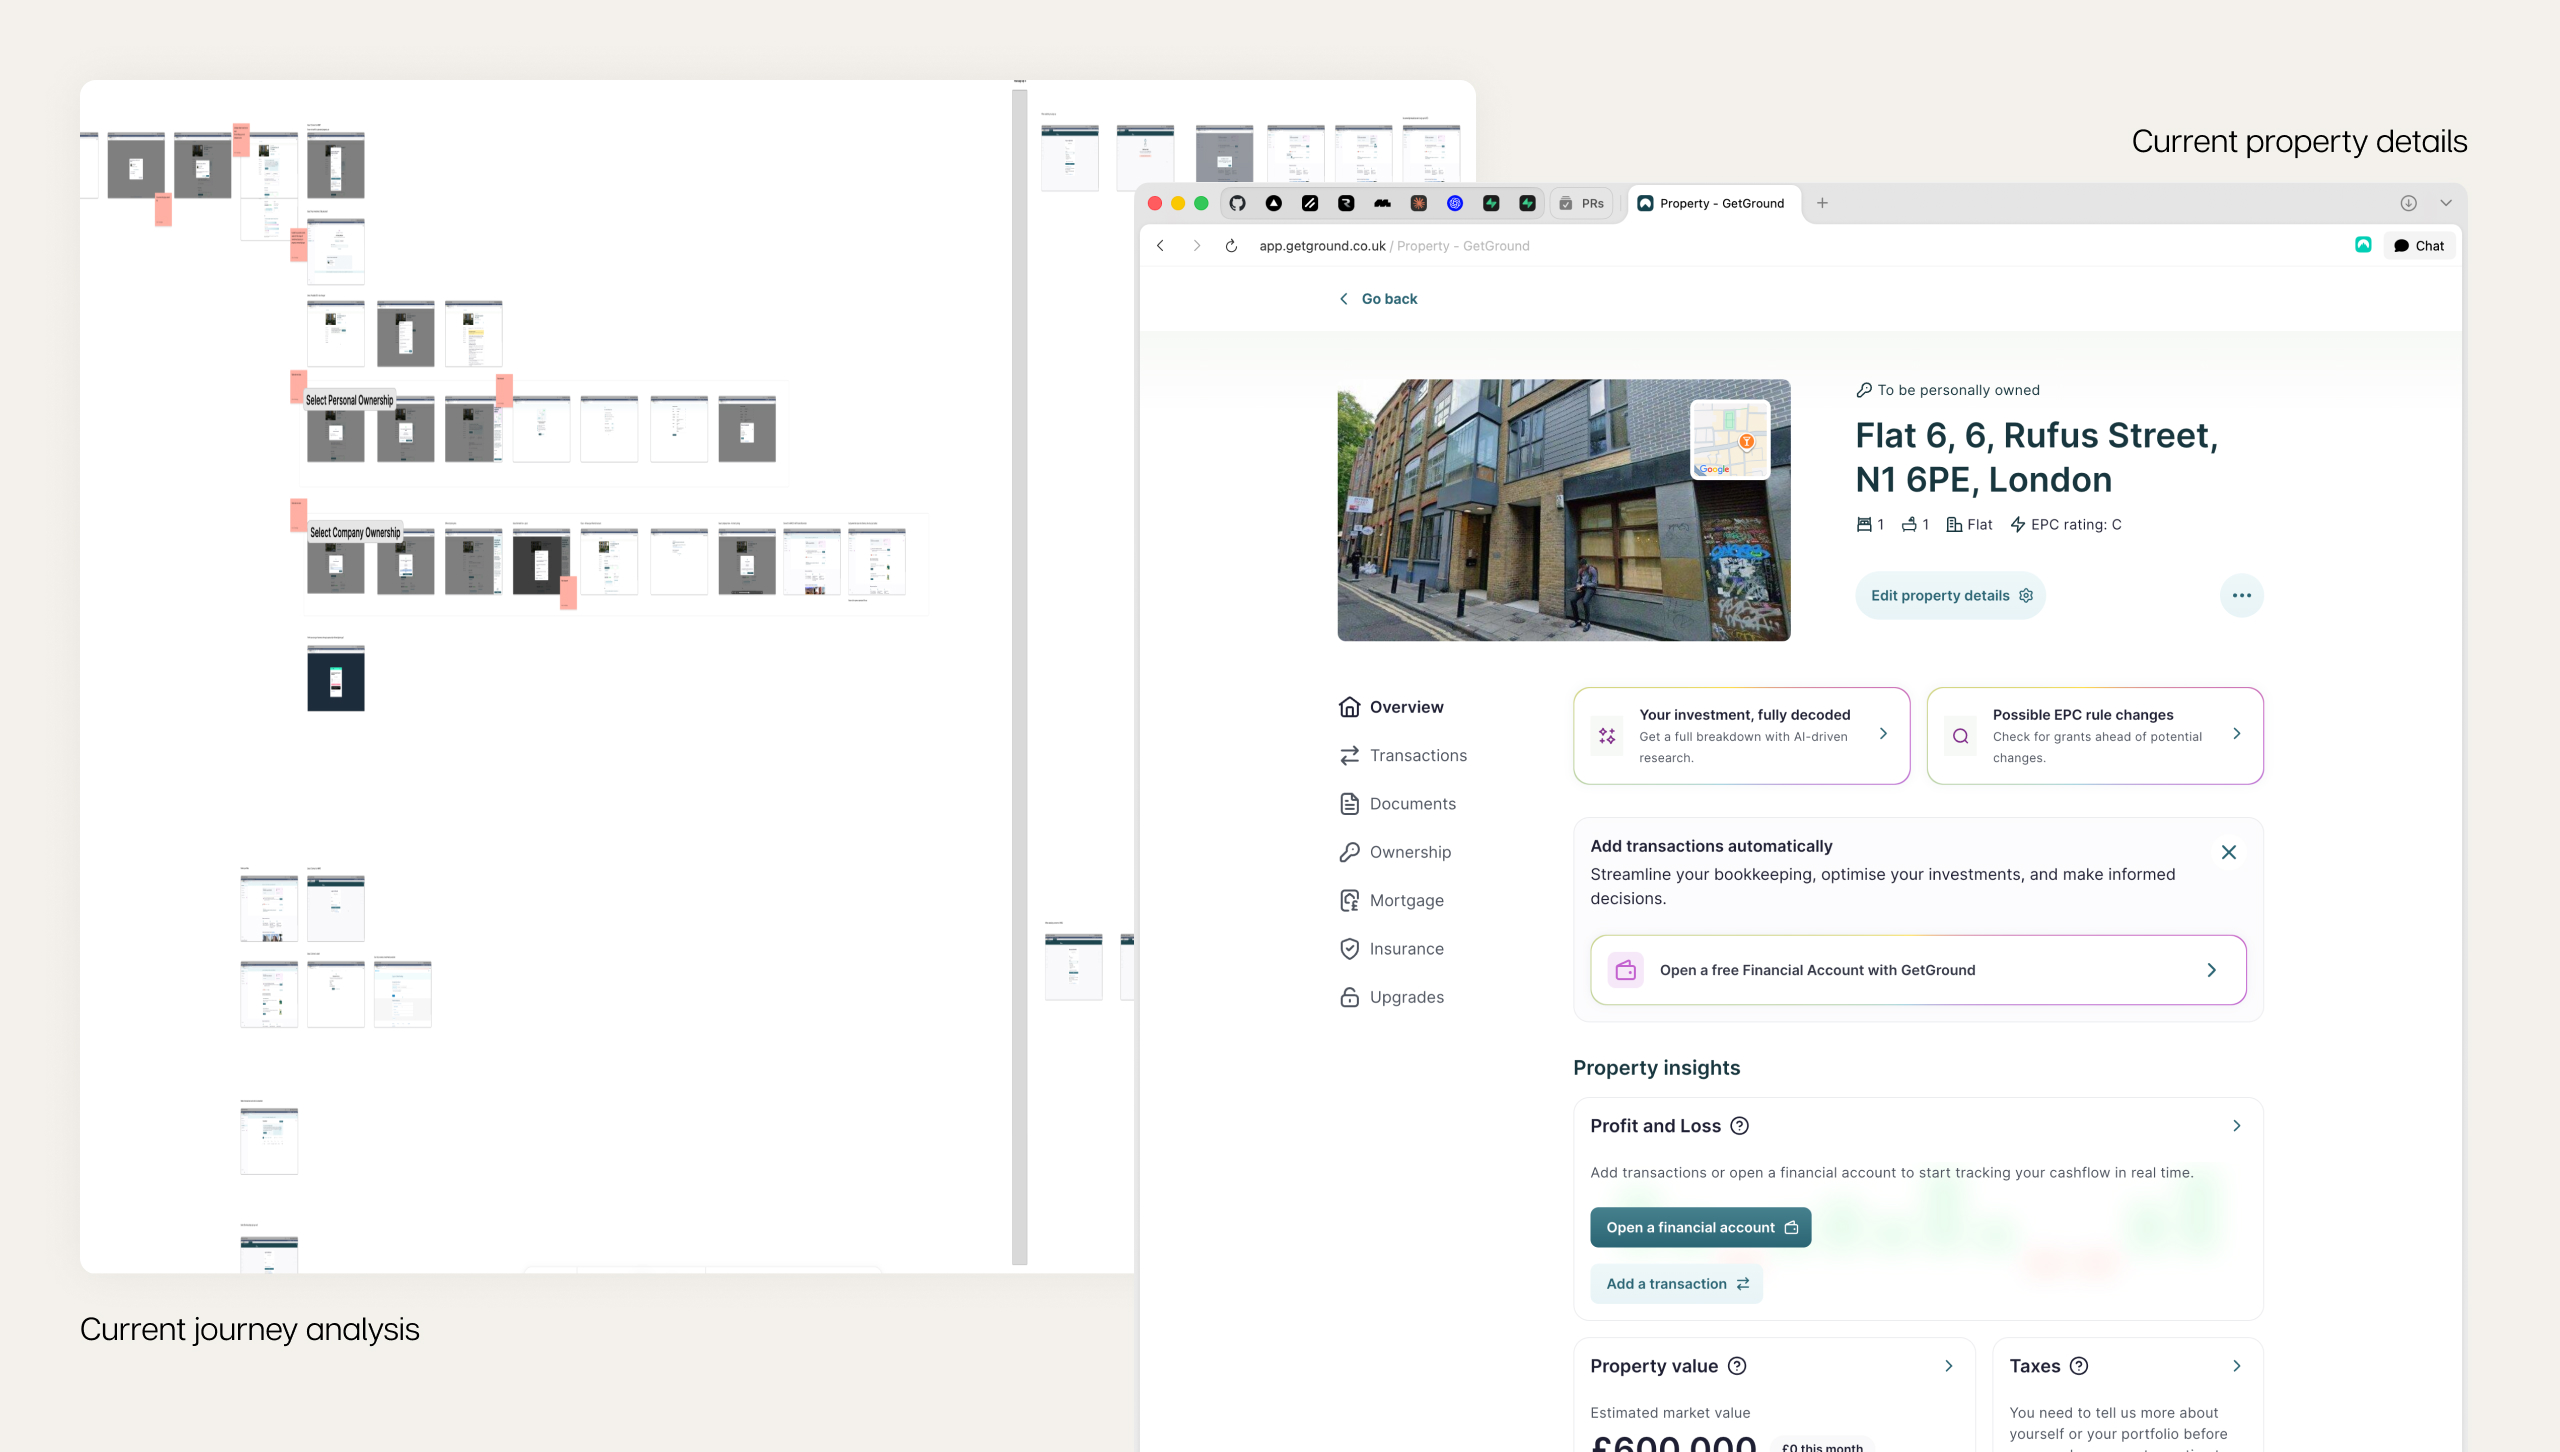Switch to the PRs browser tab

pos(1581,203)
